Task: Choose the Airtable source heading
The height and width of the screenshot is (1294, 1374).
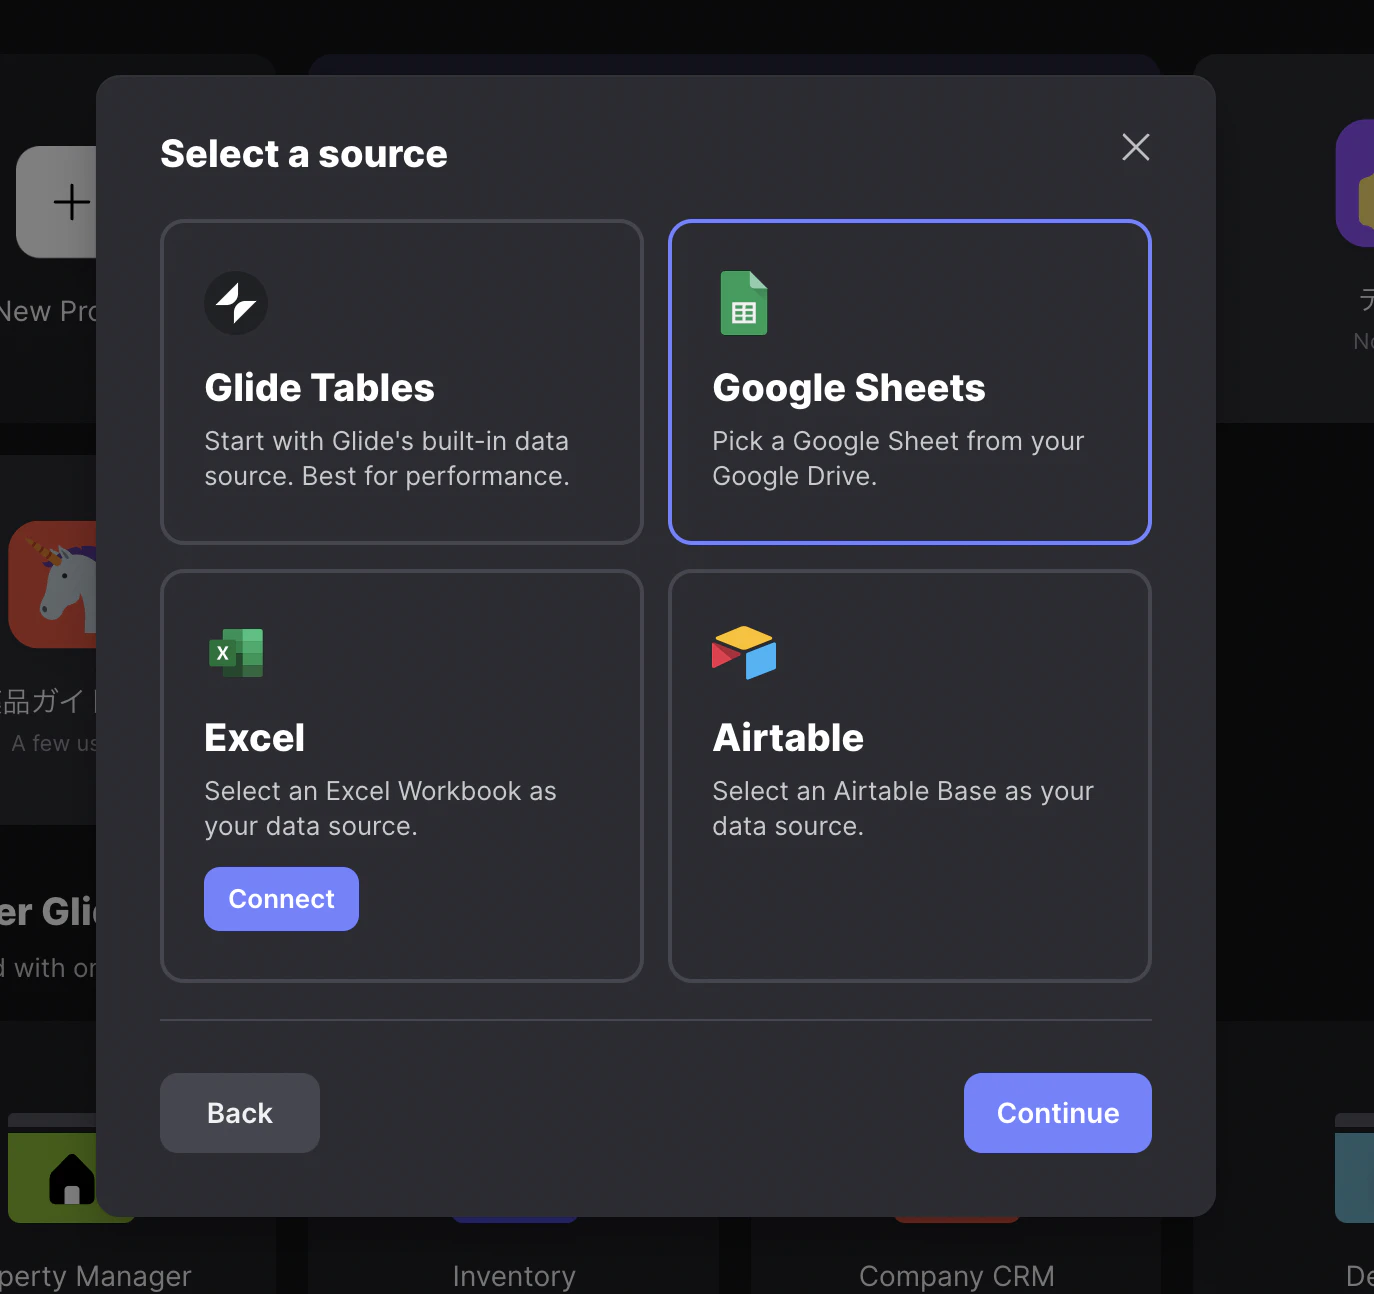Action: click(x=788, y=738)
